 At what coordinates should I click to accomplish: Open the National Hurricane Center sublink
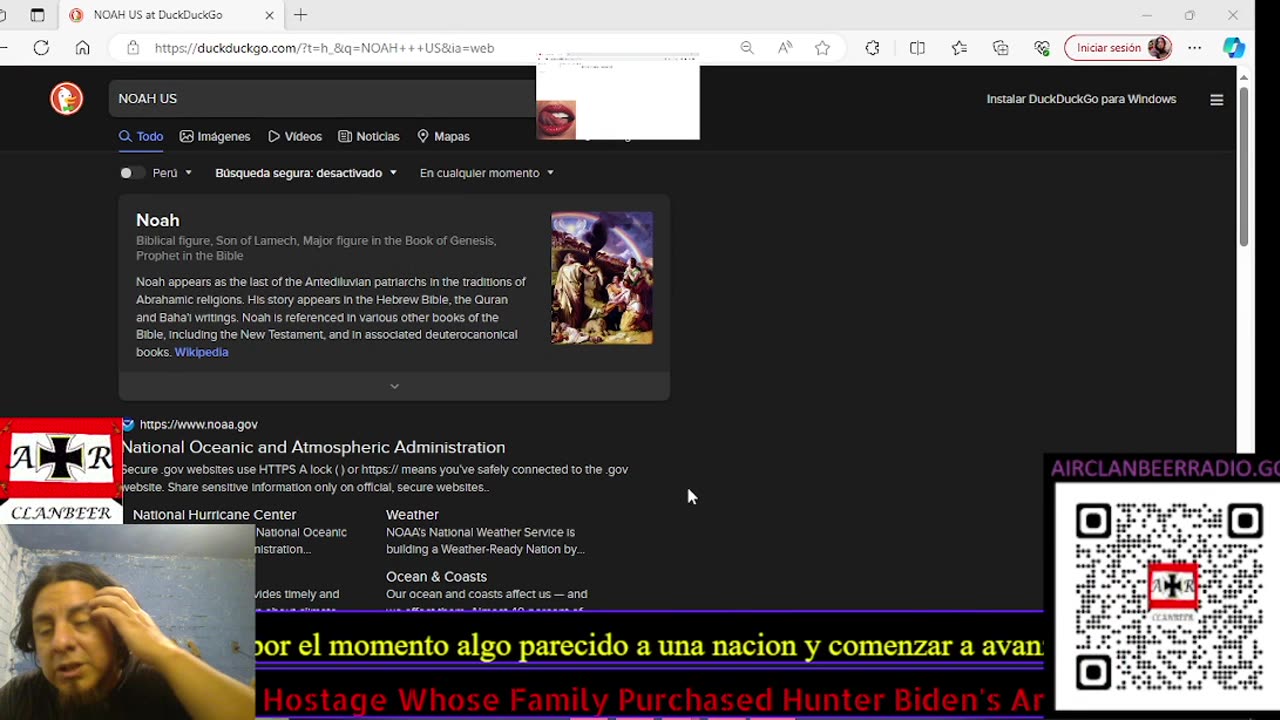[x=214, y=514]
